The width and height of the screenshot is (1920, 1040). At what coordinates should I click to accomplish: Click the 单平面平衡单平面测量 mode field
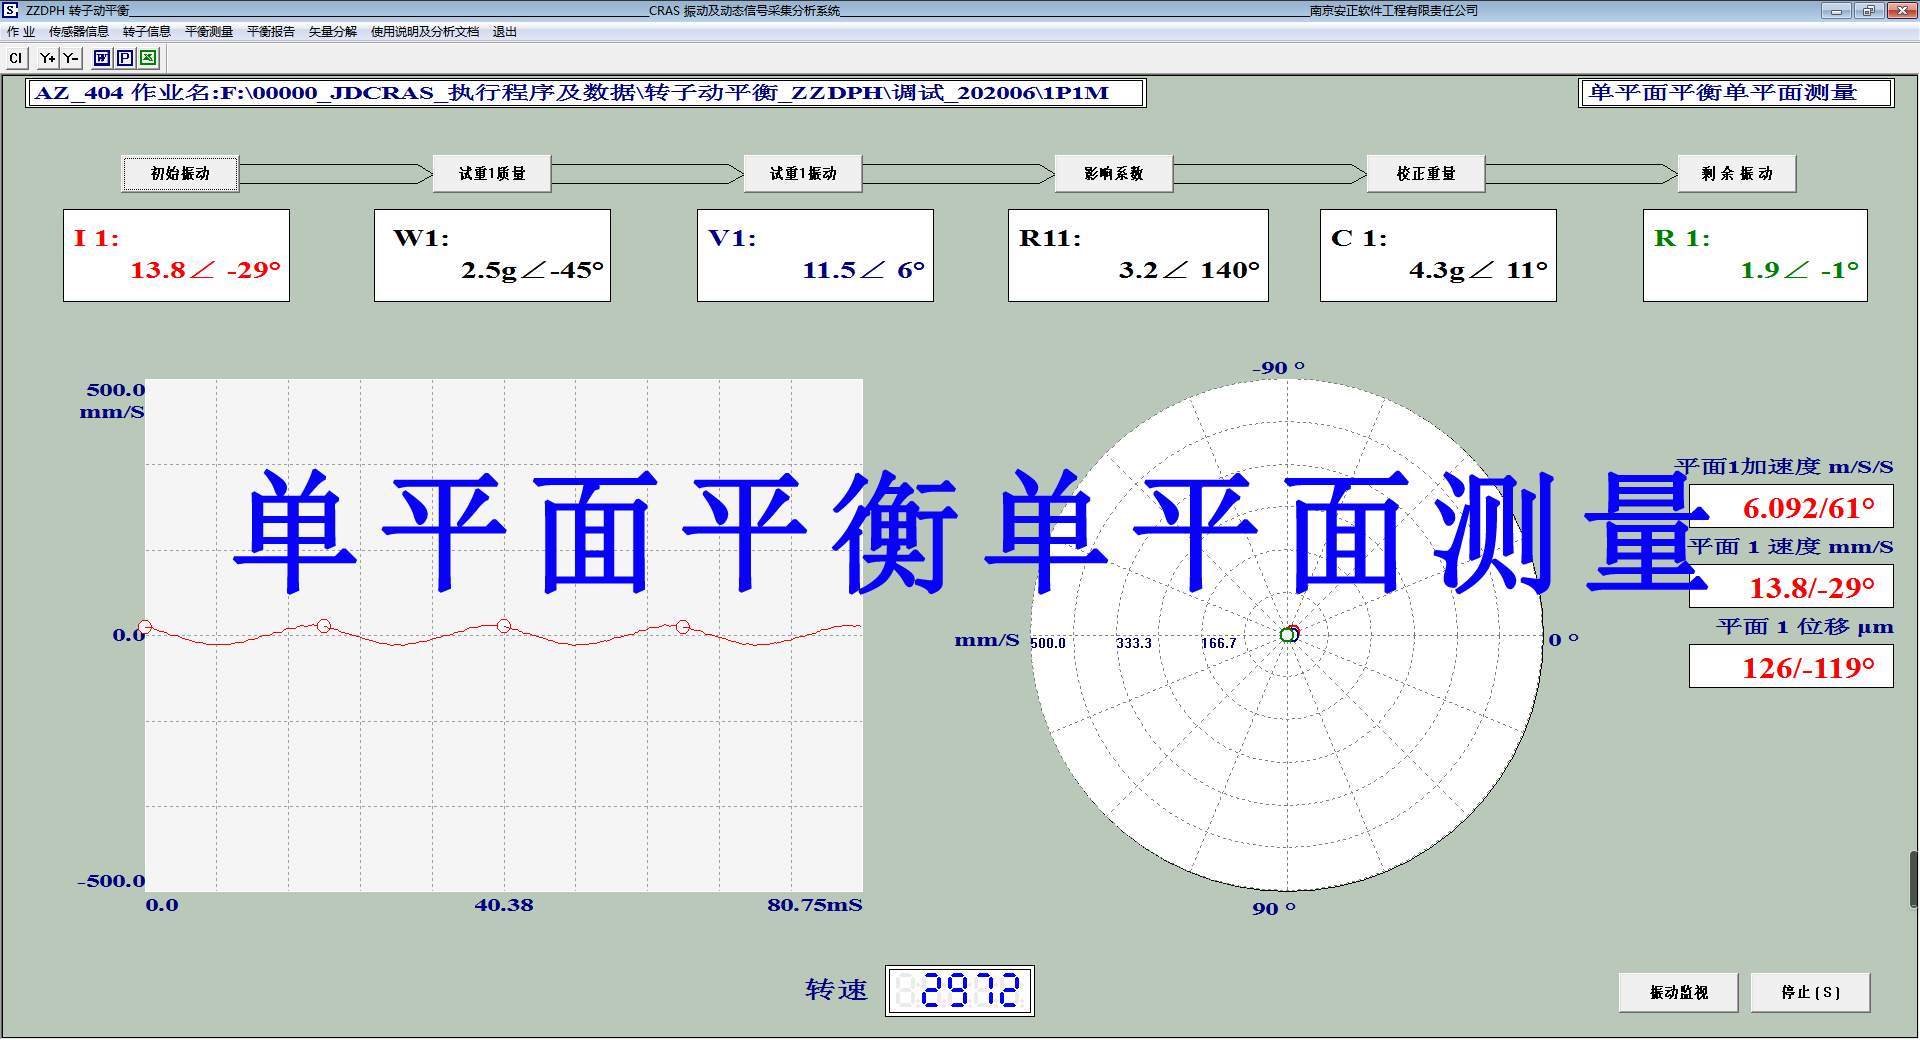1736,93
